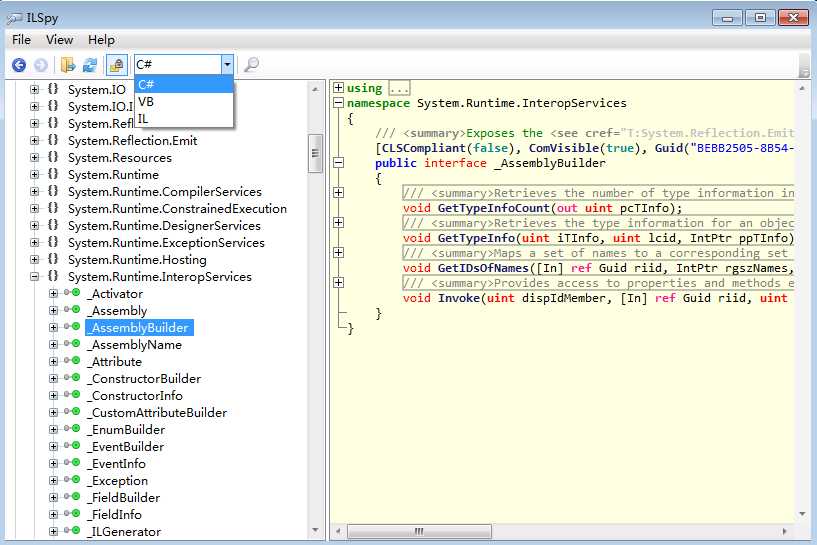Click the collapsed ellipsis box after using
This screenshot has height=545, width=817.
400,89
